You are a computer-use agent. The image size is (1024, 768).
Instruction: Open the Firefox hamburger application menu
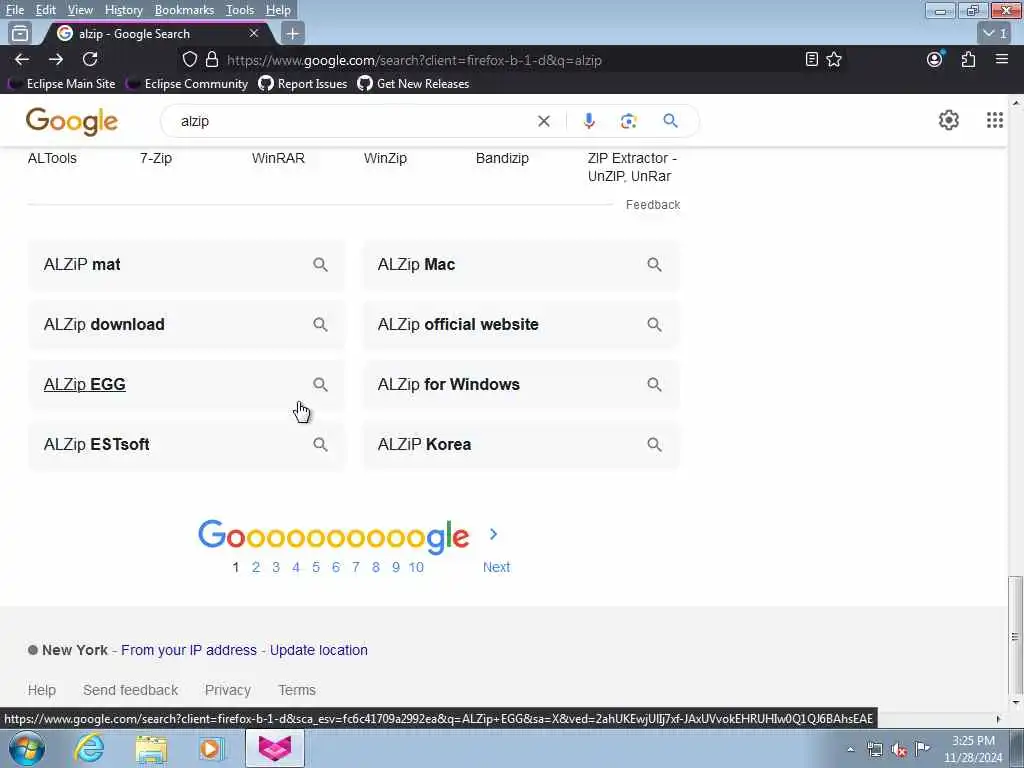(x=1002, y=59)
